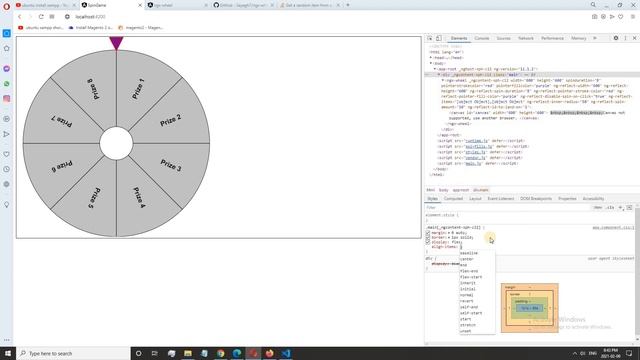Viewport: 640px width, 360px height.
Task: Show more DevTools tabs with the chevron
Action: (x=595, y=38)
